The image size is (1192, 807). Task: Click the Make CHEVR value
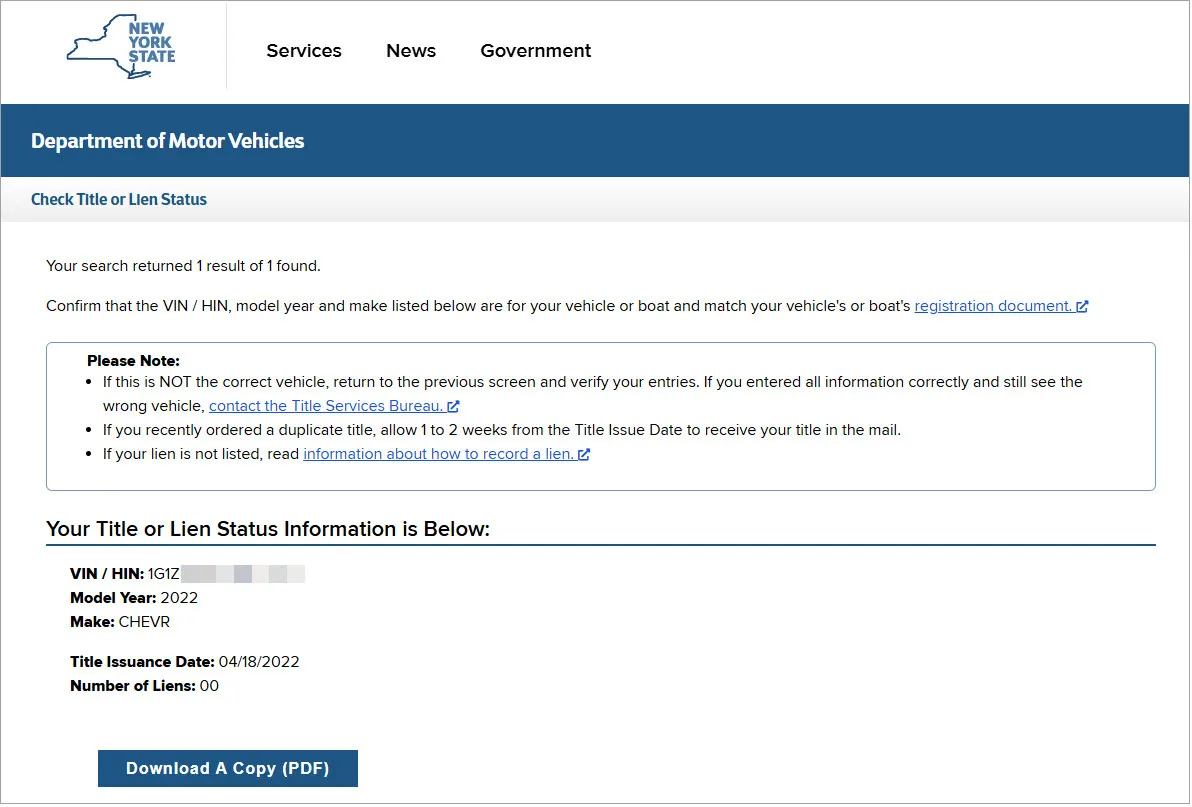click(145, 622)
